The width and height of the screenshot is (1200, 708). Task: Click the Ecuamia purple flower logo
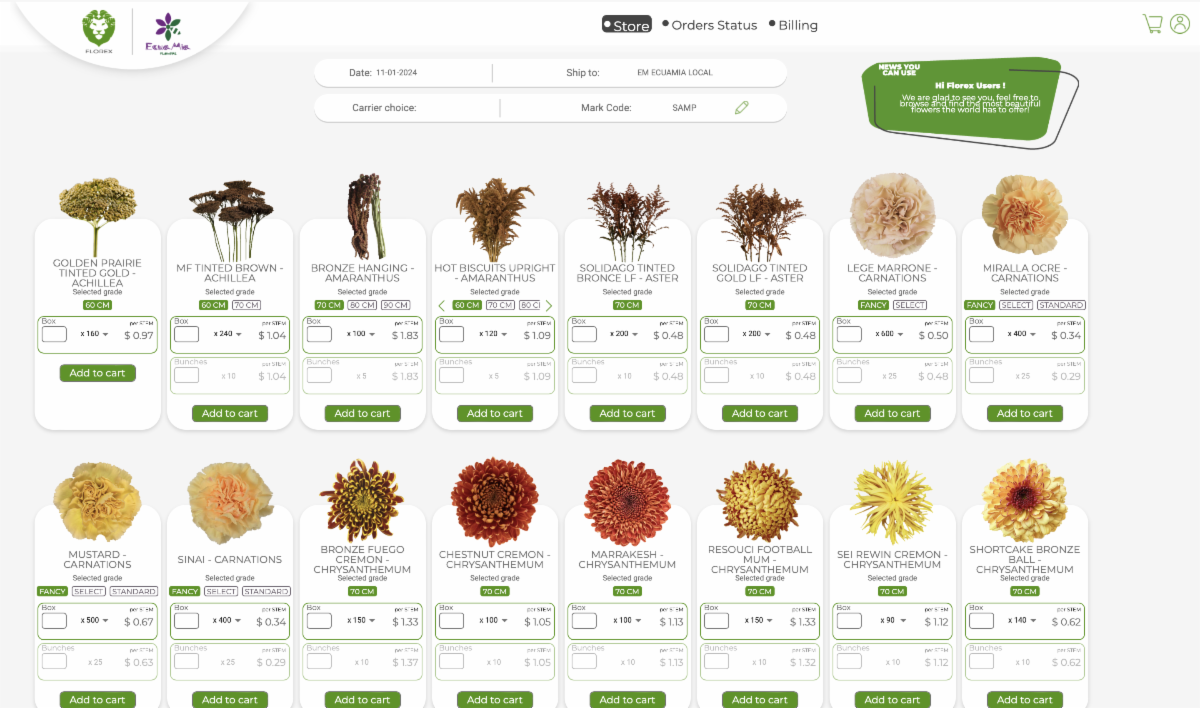[x=167, y=32]
